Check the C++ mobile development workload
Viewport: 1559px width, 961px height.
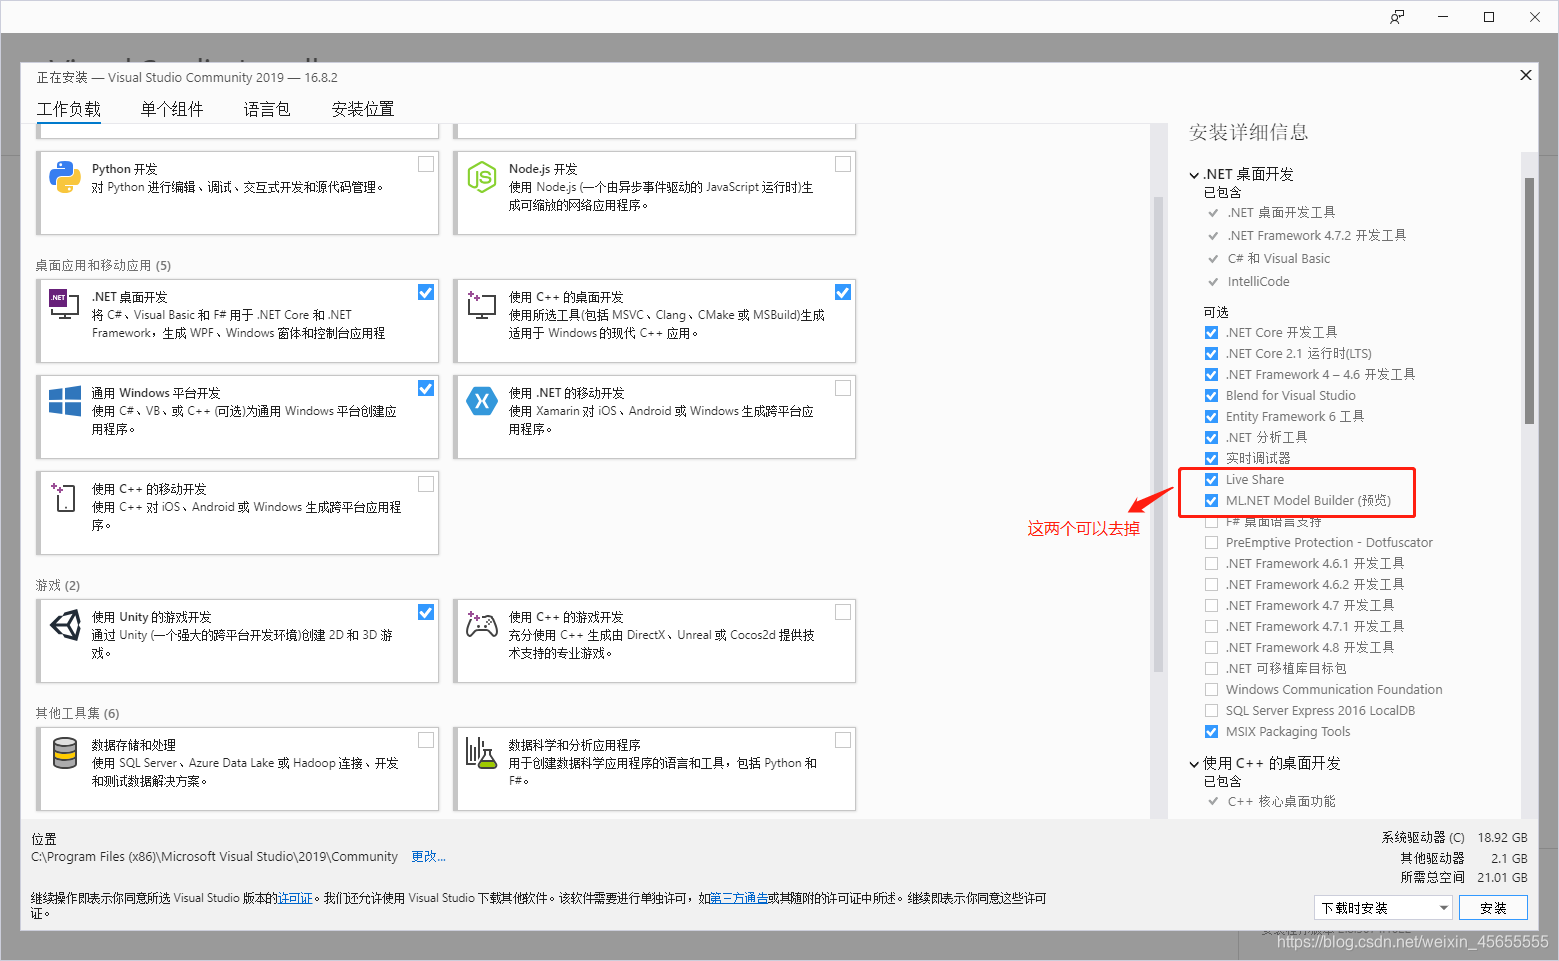pos(426,484)
